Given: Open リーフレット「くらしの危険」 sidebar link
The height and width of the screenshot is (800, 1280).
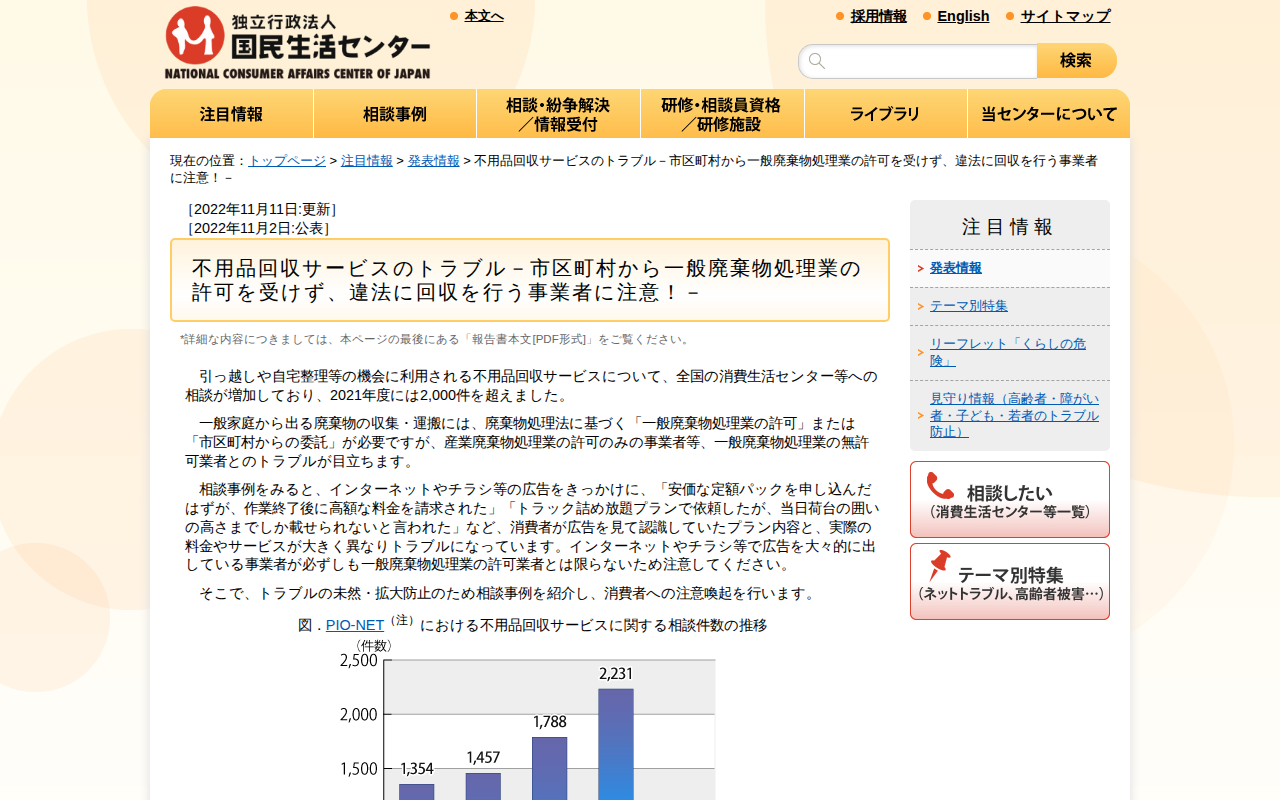Looking at the screenshot, I should point(1007,352).
